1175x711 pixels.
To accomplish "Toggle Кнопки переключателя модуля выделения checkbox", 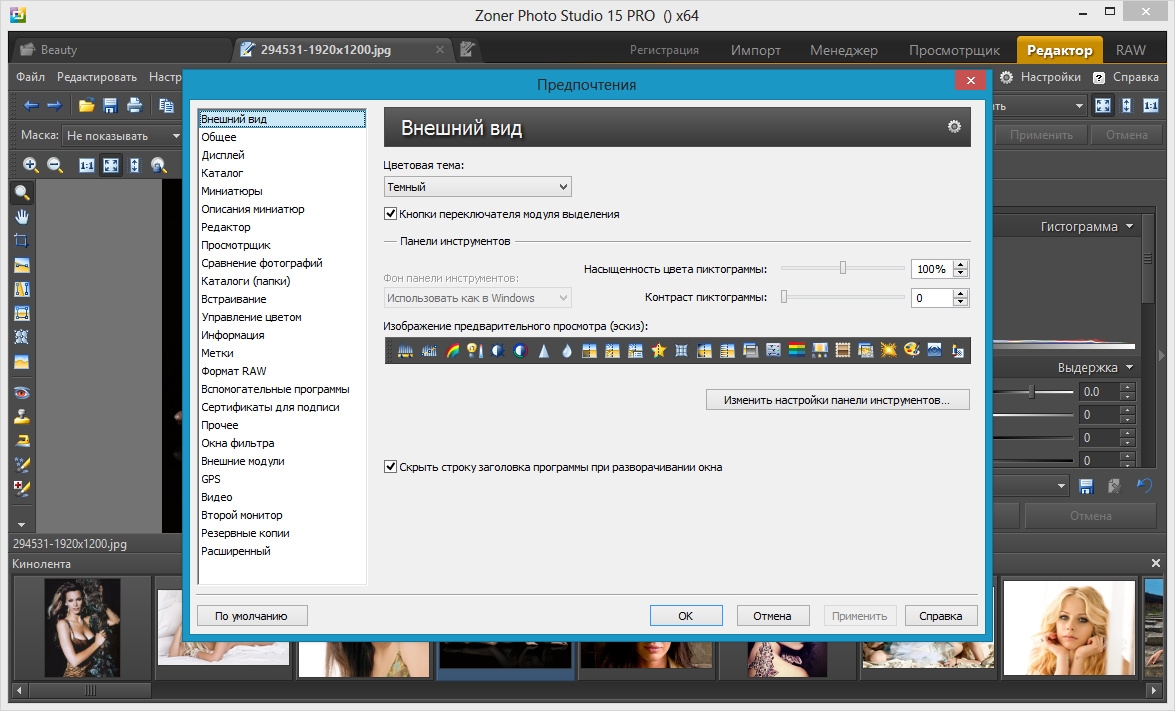I will tap(390, 214).
